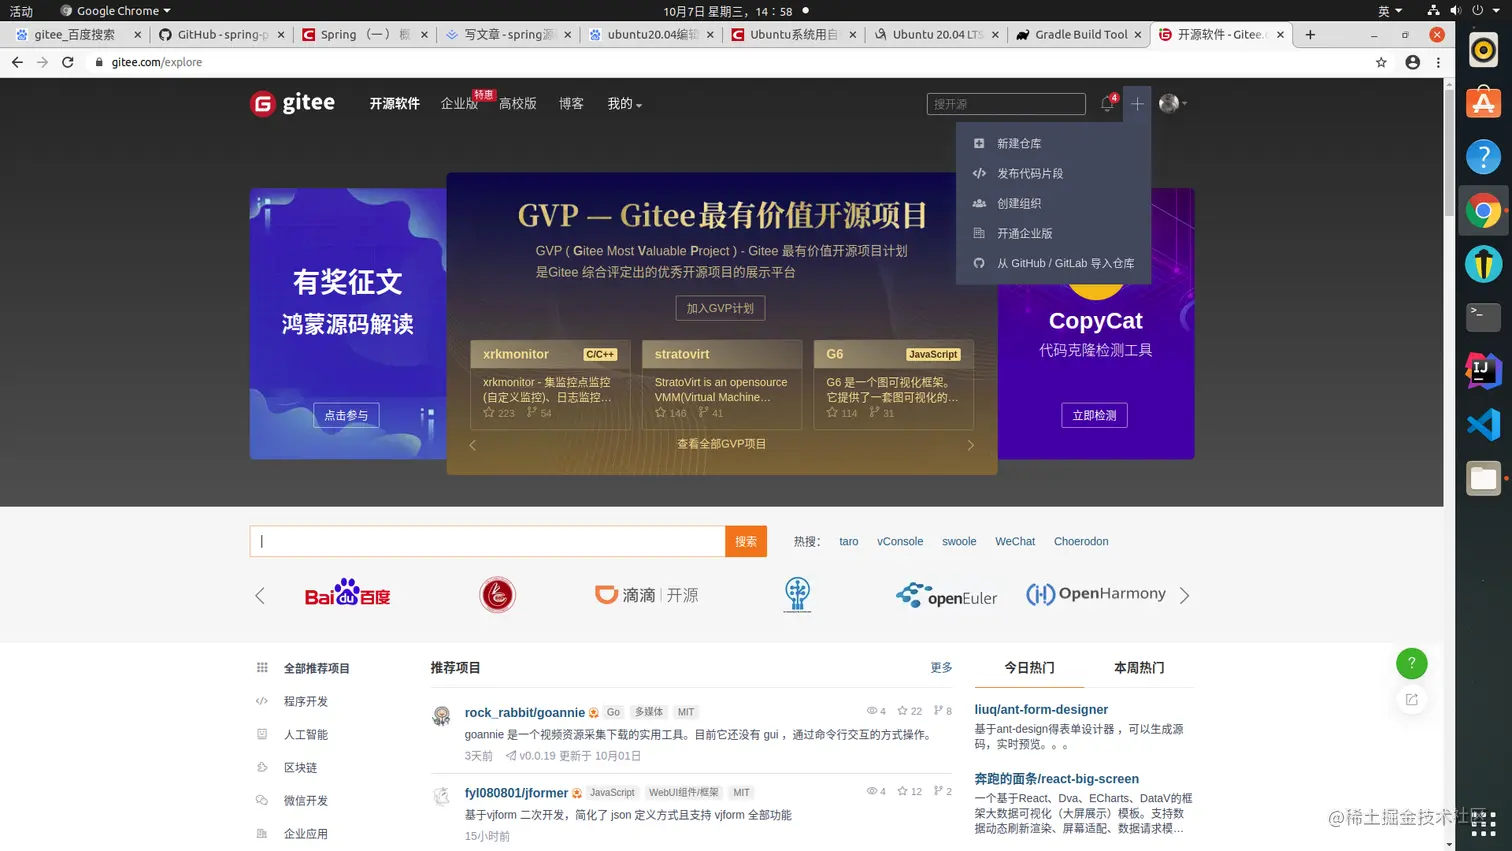
Task: Click the Choerodon hot search link
Action: coord(1081,542)
